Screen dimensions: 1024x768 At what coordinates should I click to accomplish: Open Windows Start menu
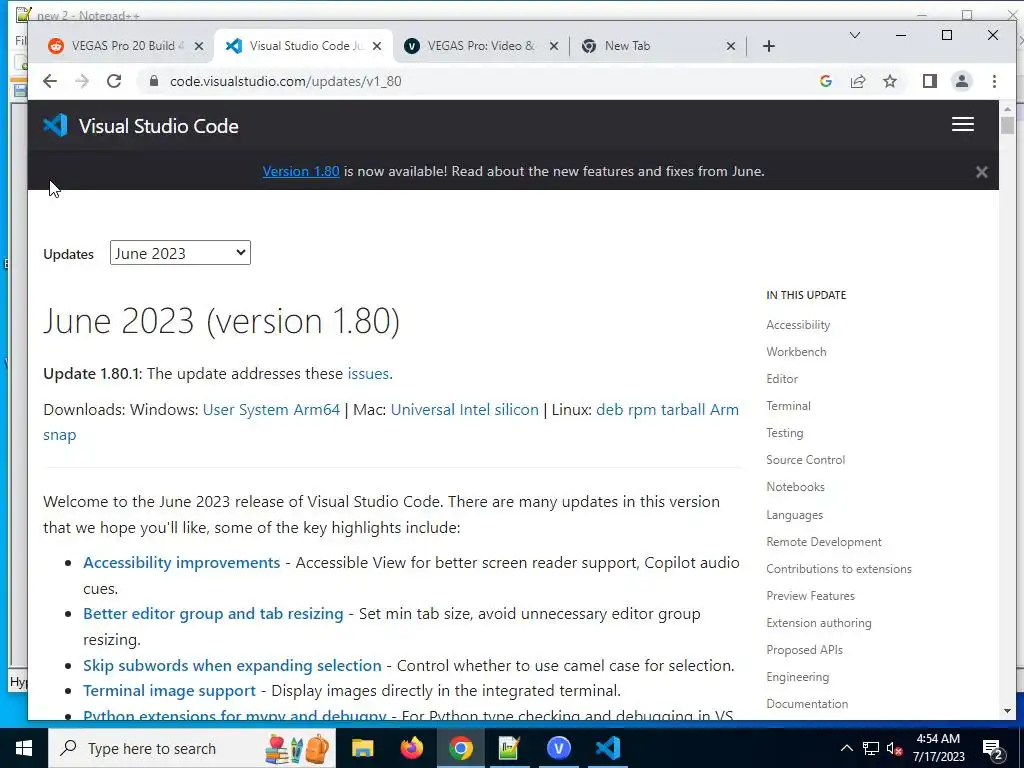[24, 748]
